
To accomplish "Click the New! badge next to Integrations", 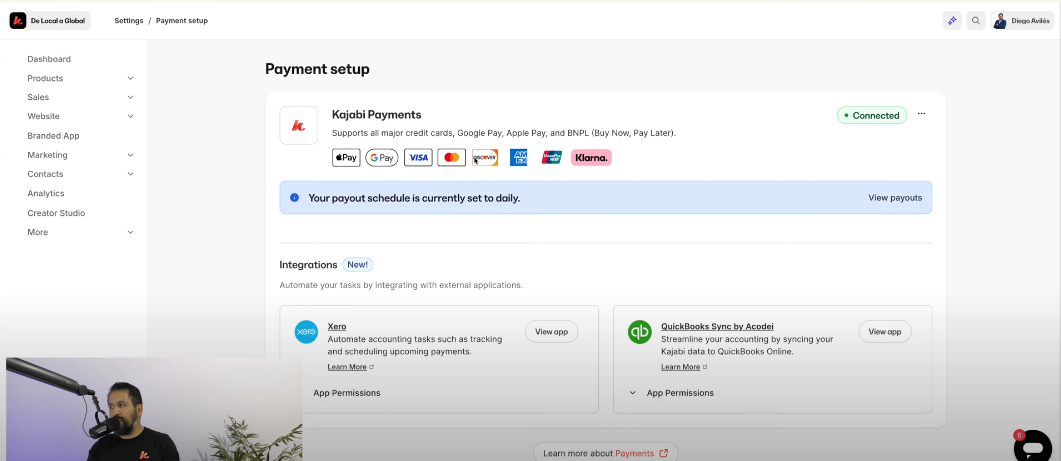I will [357, 265].
